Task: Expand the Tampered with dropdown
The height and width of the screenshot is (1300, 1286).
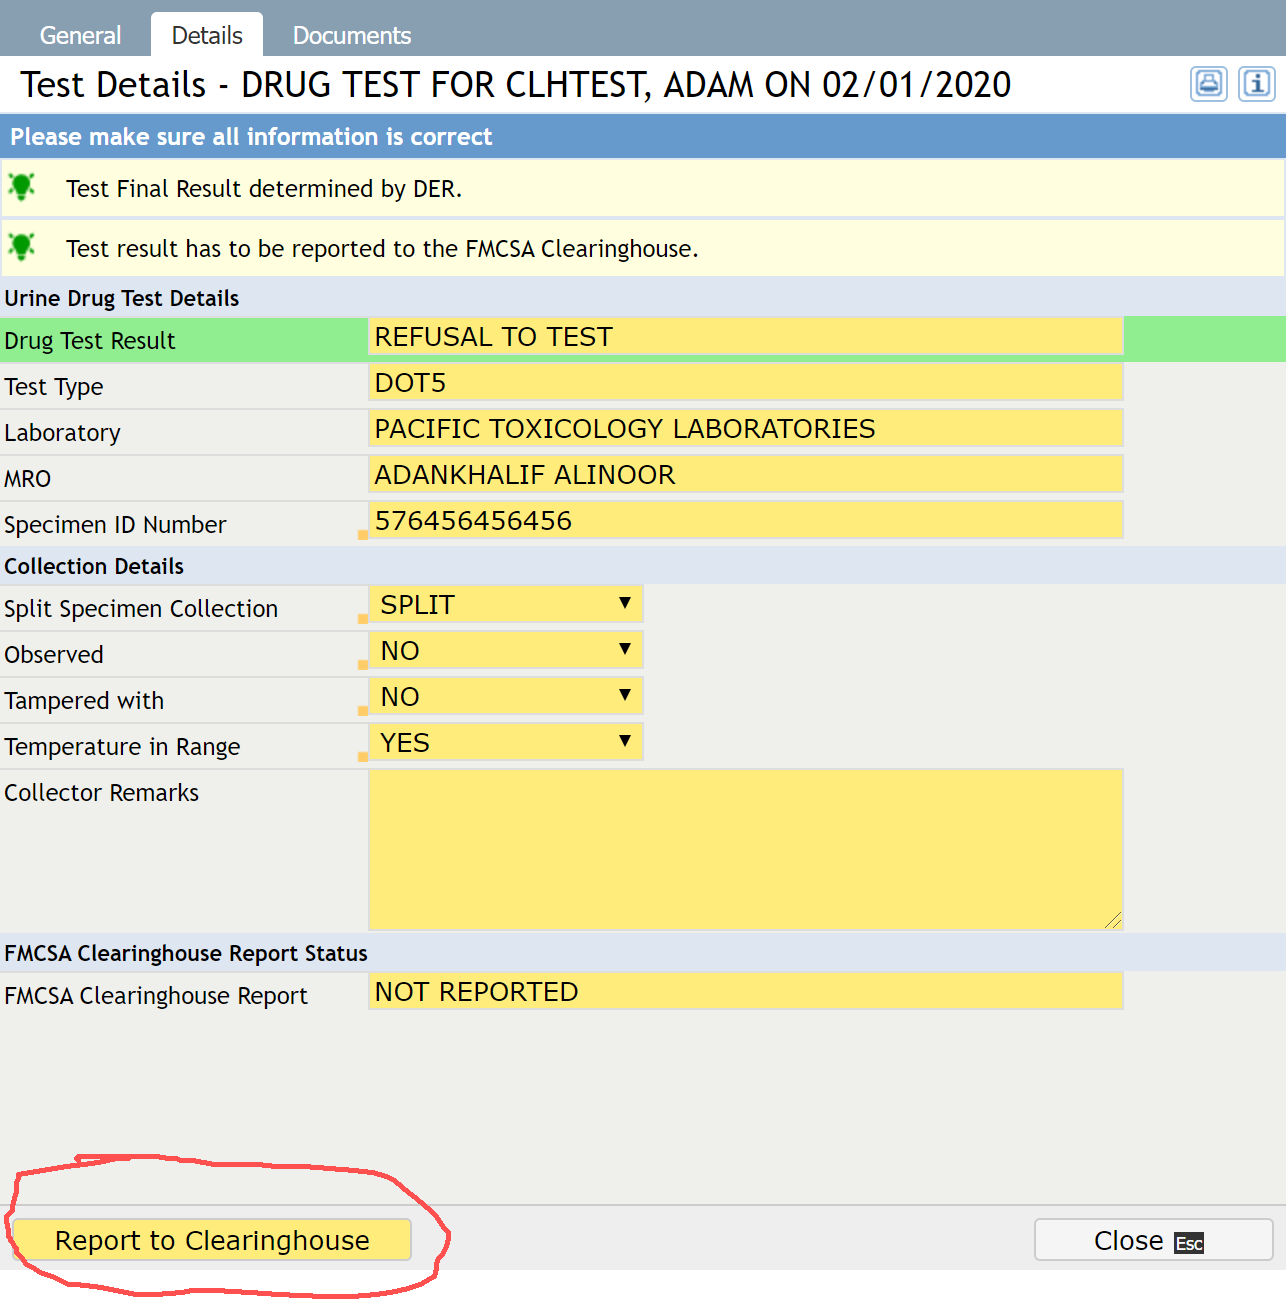Action: click(x=505, y=697)
